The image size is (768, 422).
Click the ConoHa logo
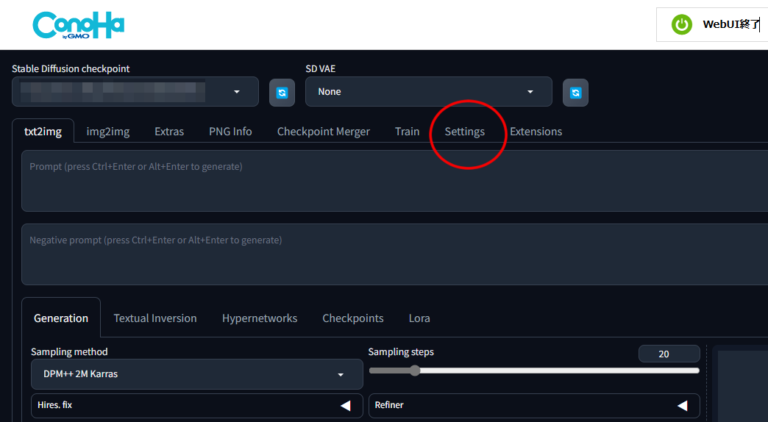coord(78,25)
